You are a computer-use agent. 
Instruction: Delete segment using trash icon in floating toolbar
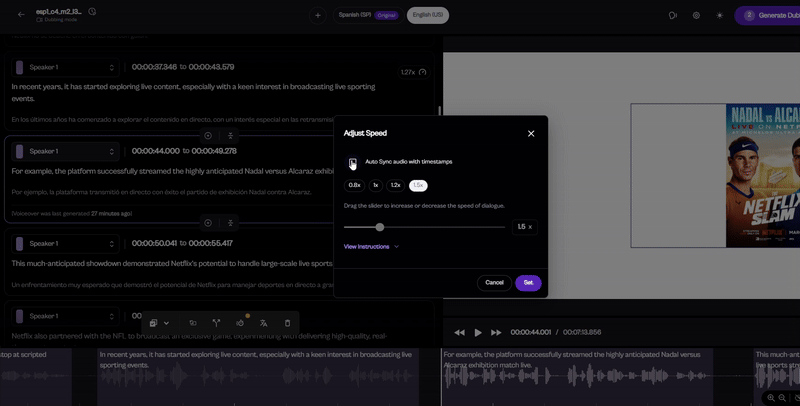pyautogui.click(x=287, y=323)
